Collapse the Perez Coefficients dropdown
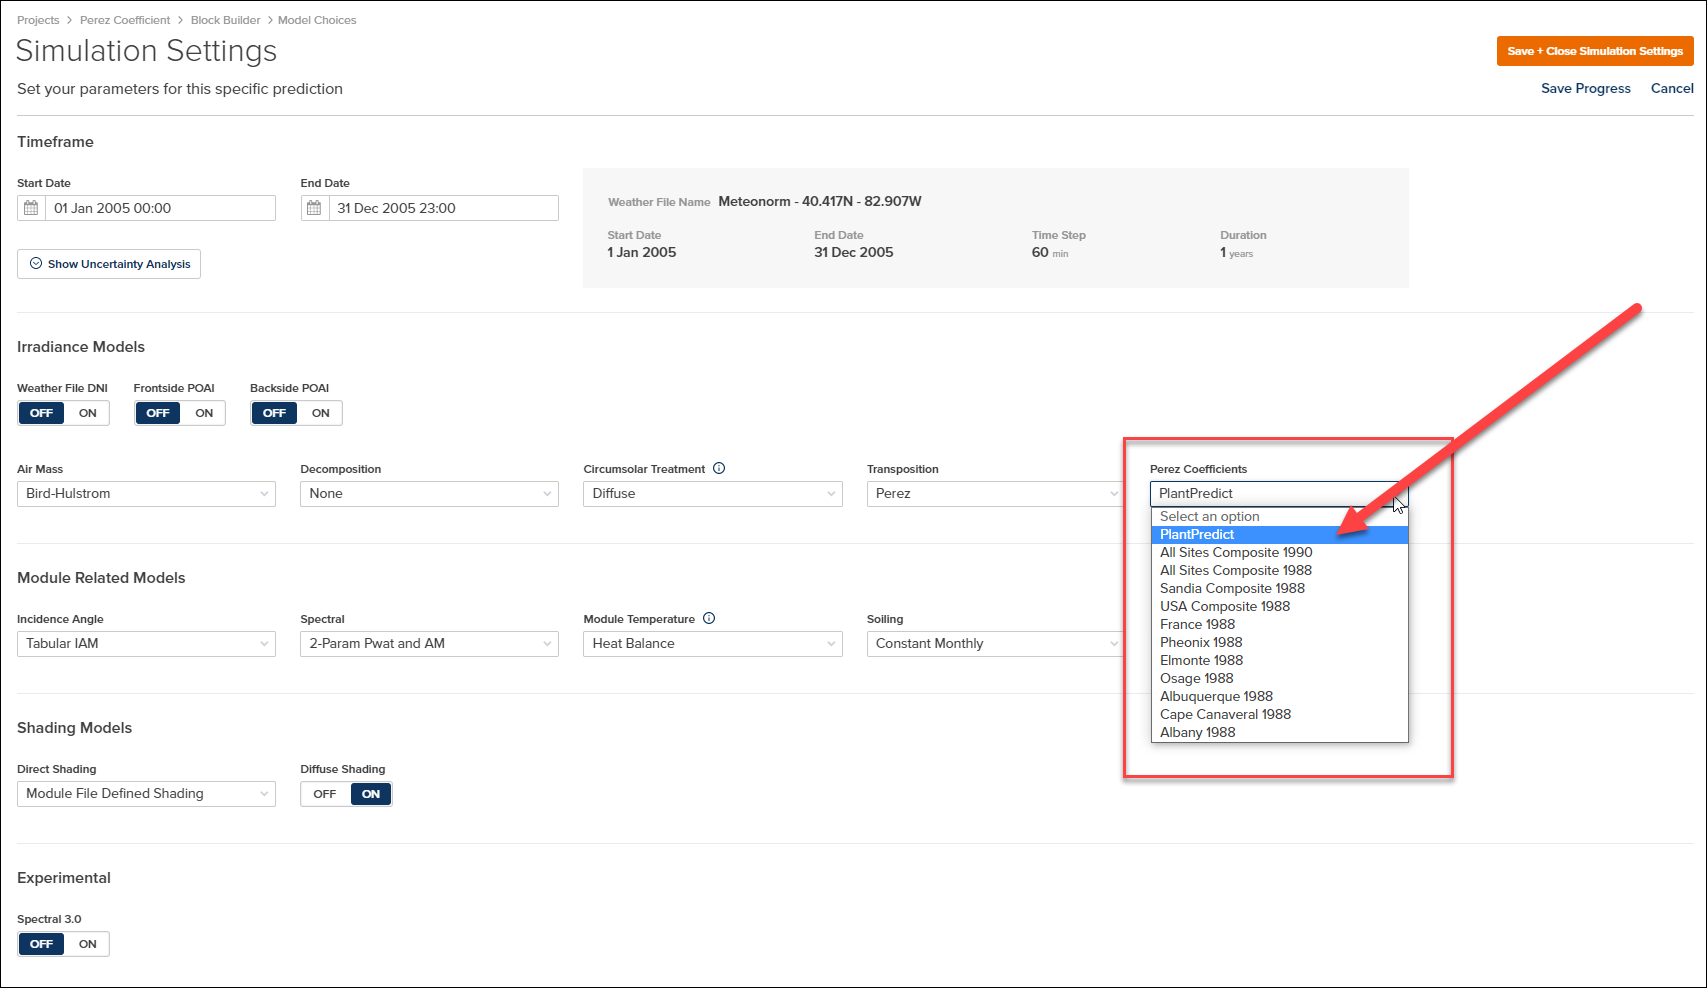Image resolution: width=1707 pixels, height=988 pixels. (1279, 494)
